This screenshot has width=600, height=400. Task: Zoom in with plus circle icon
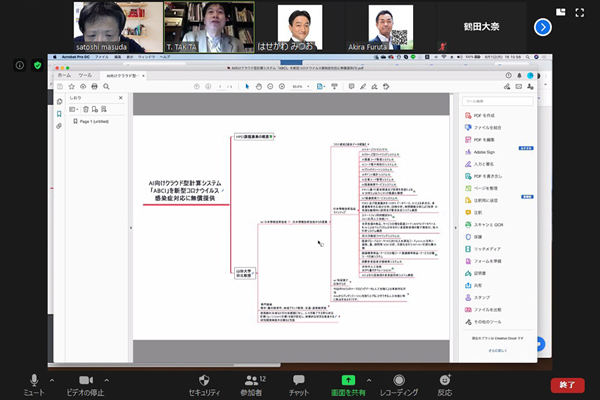pos(282,87)
